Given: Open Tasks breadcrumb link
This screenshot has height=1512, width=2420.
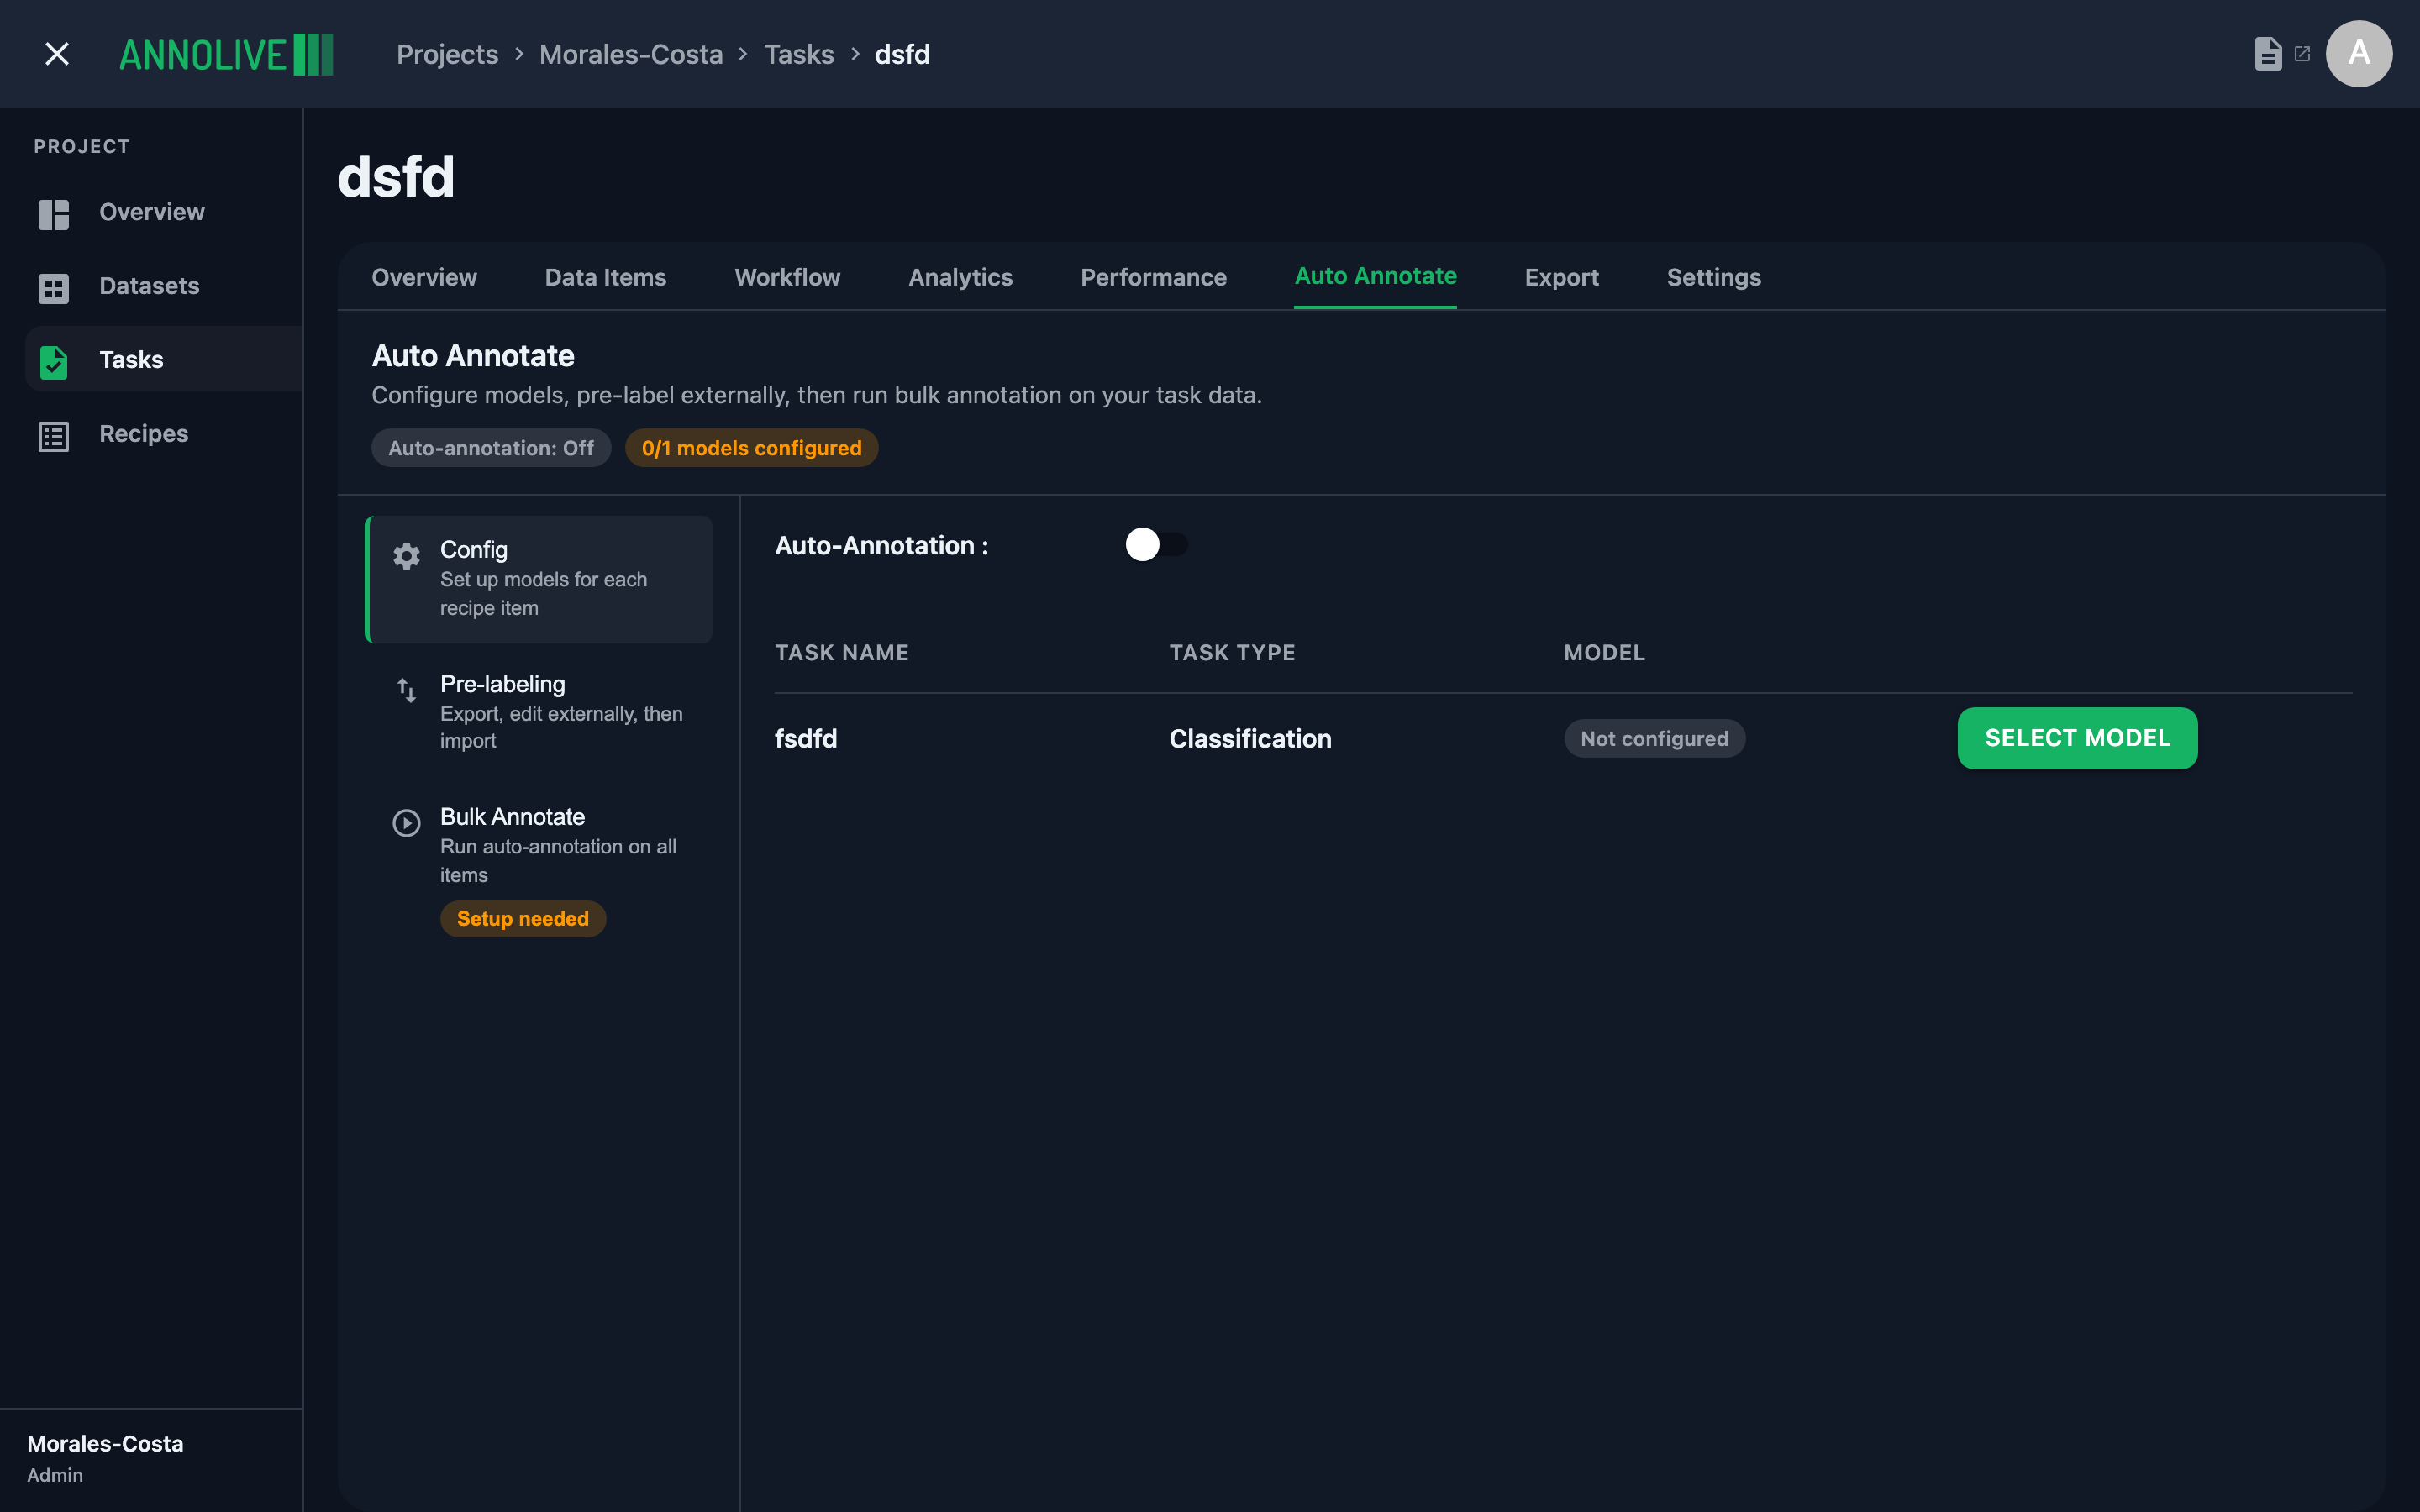Looking at the screenshot, I should tap(798, 54).
